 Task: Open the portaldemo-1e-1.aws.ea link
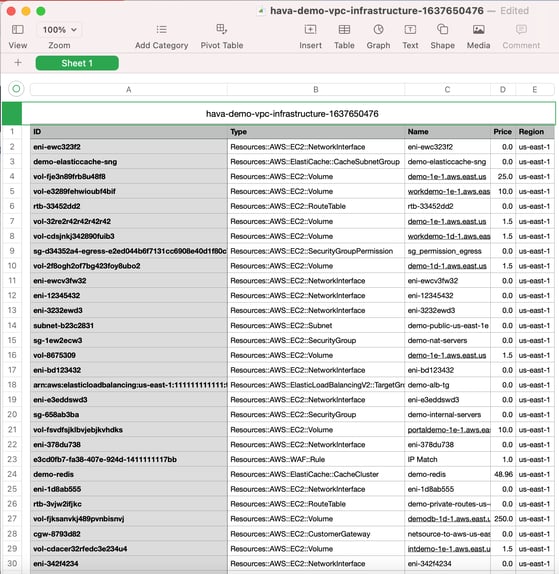pos(449,430)
